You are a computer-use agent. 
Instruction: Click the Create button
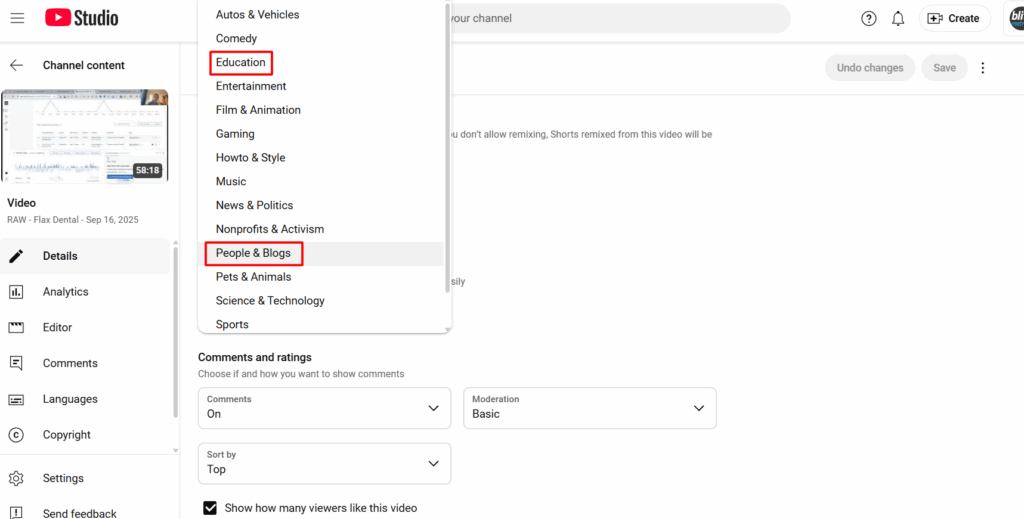click(x=953, y=18)
